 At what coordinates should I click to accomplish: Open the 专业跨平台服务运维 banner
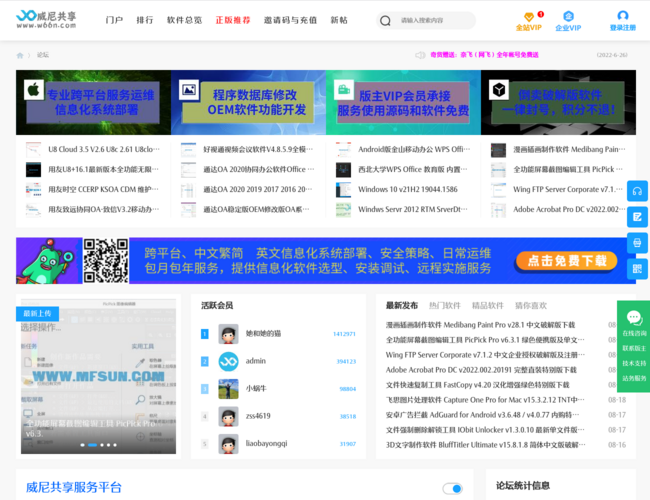[x=93, y=102]
